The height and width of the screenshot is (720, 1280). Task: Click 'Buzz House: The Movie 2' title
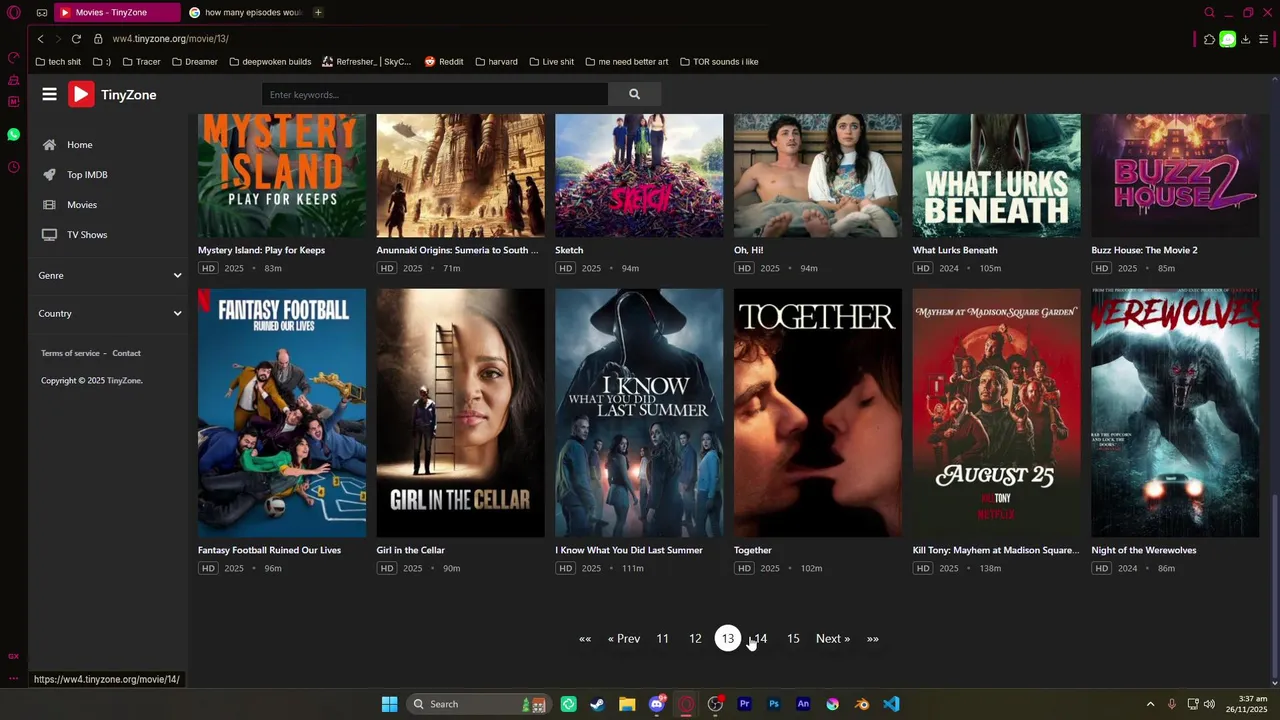[1144, 250]
